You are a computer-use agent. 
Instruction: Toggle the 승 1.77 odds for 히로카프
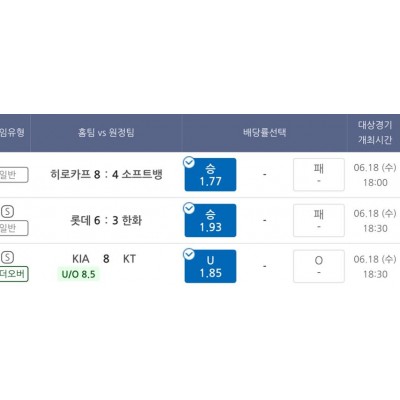(210, 175)
